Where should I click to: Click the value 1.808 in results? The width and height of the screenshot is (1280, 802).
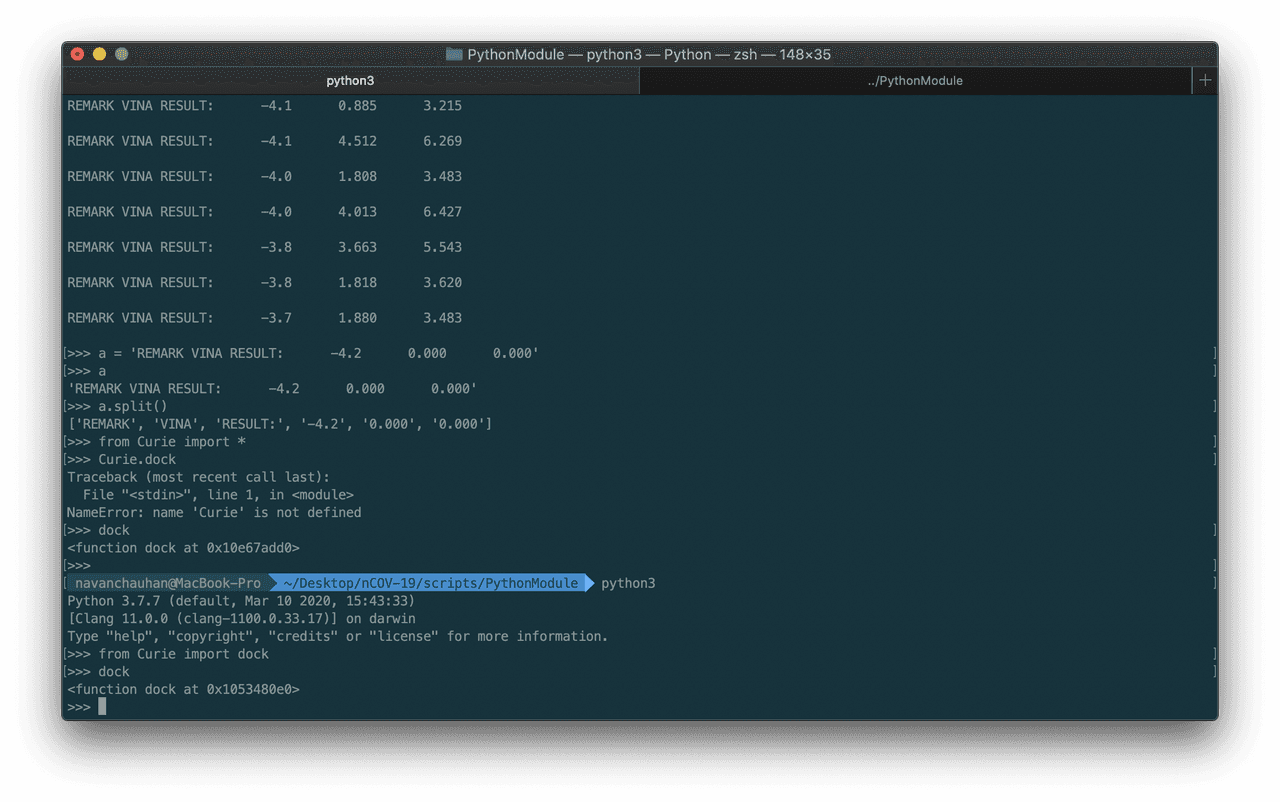[357, 176]
